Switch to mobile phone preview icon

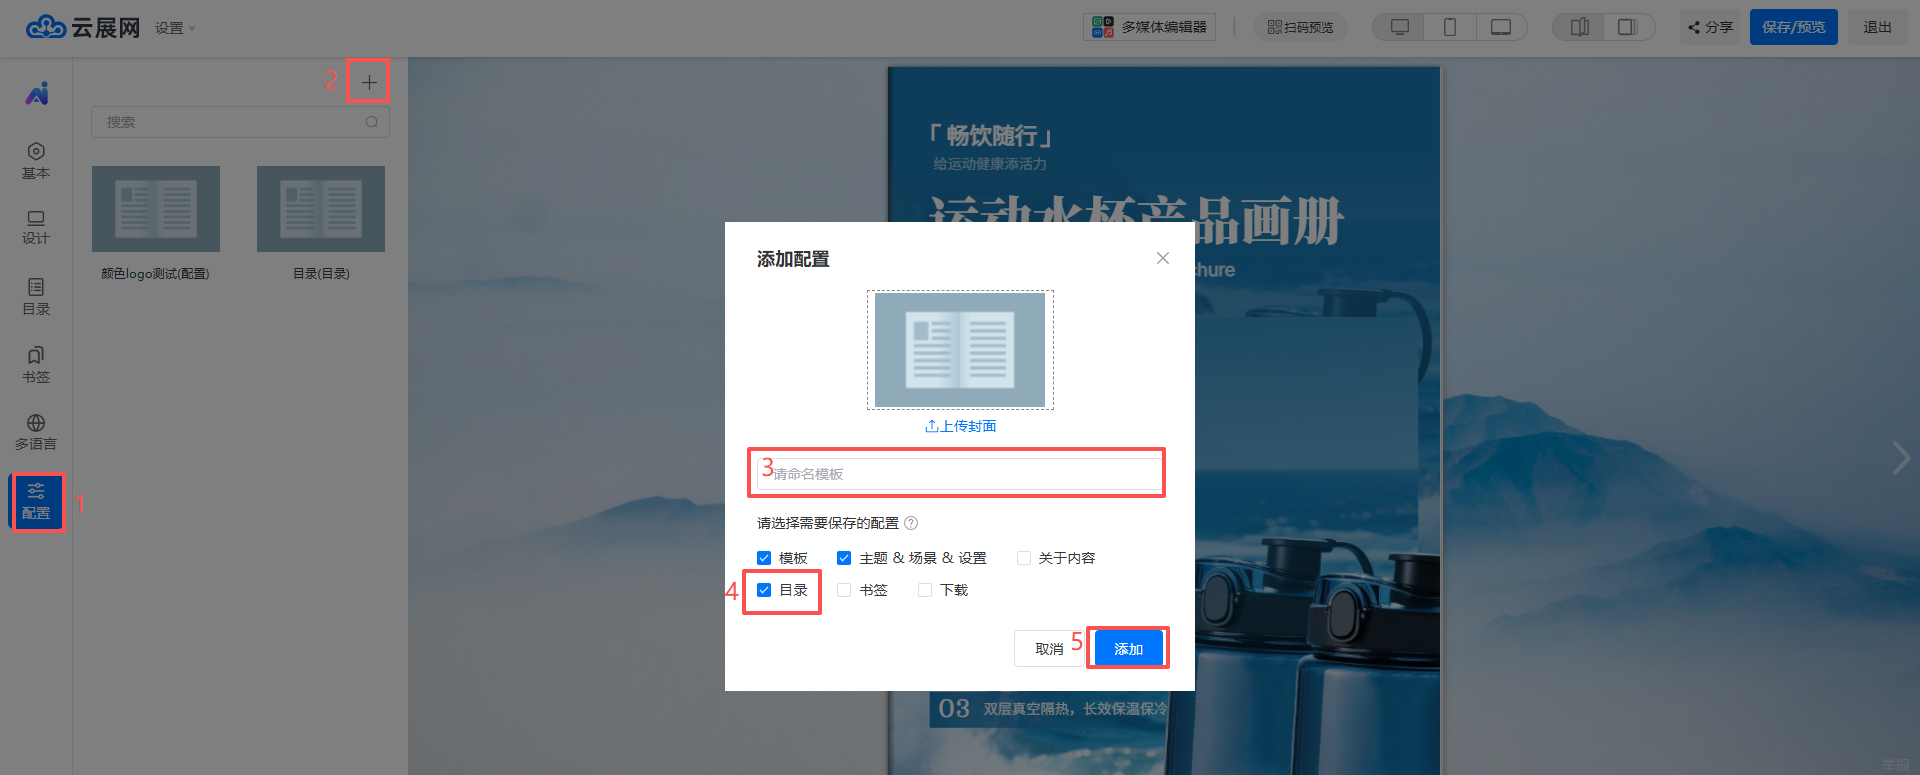[x=1449, y=27]
